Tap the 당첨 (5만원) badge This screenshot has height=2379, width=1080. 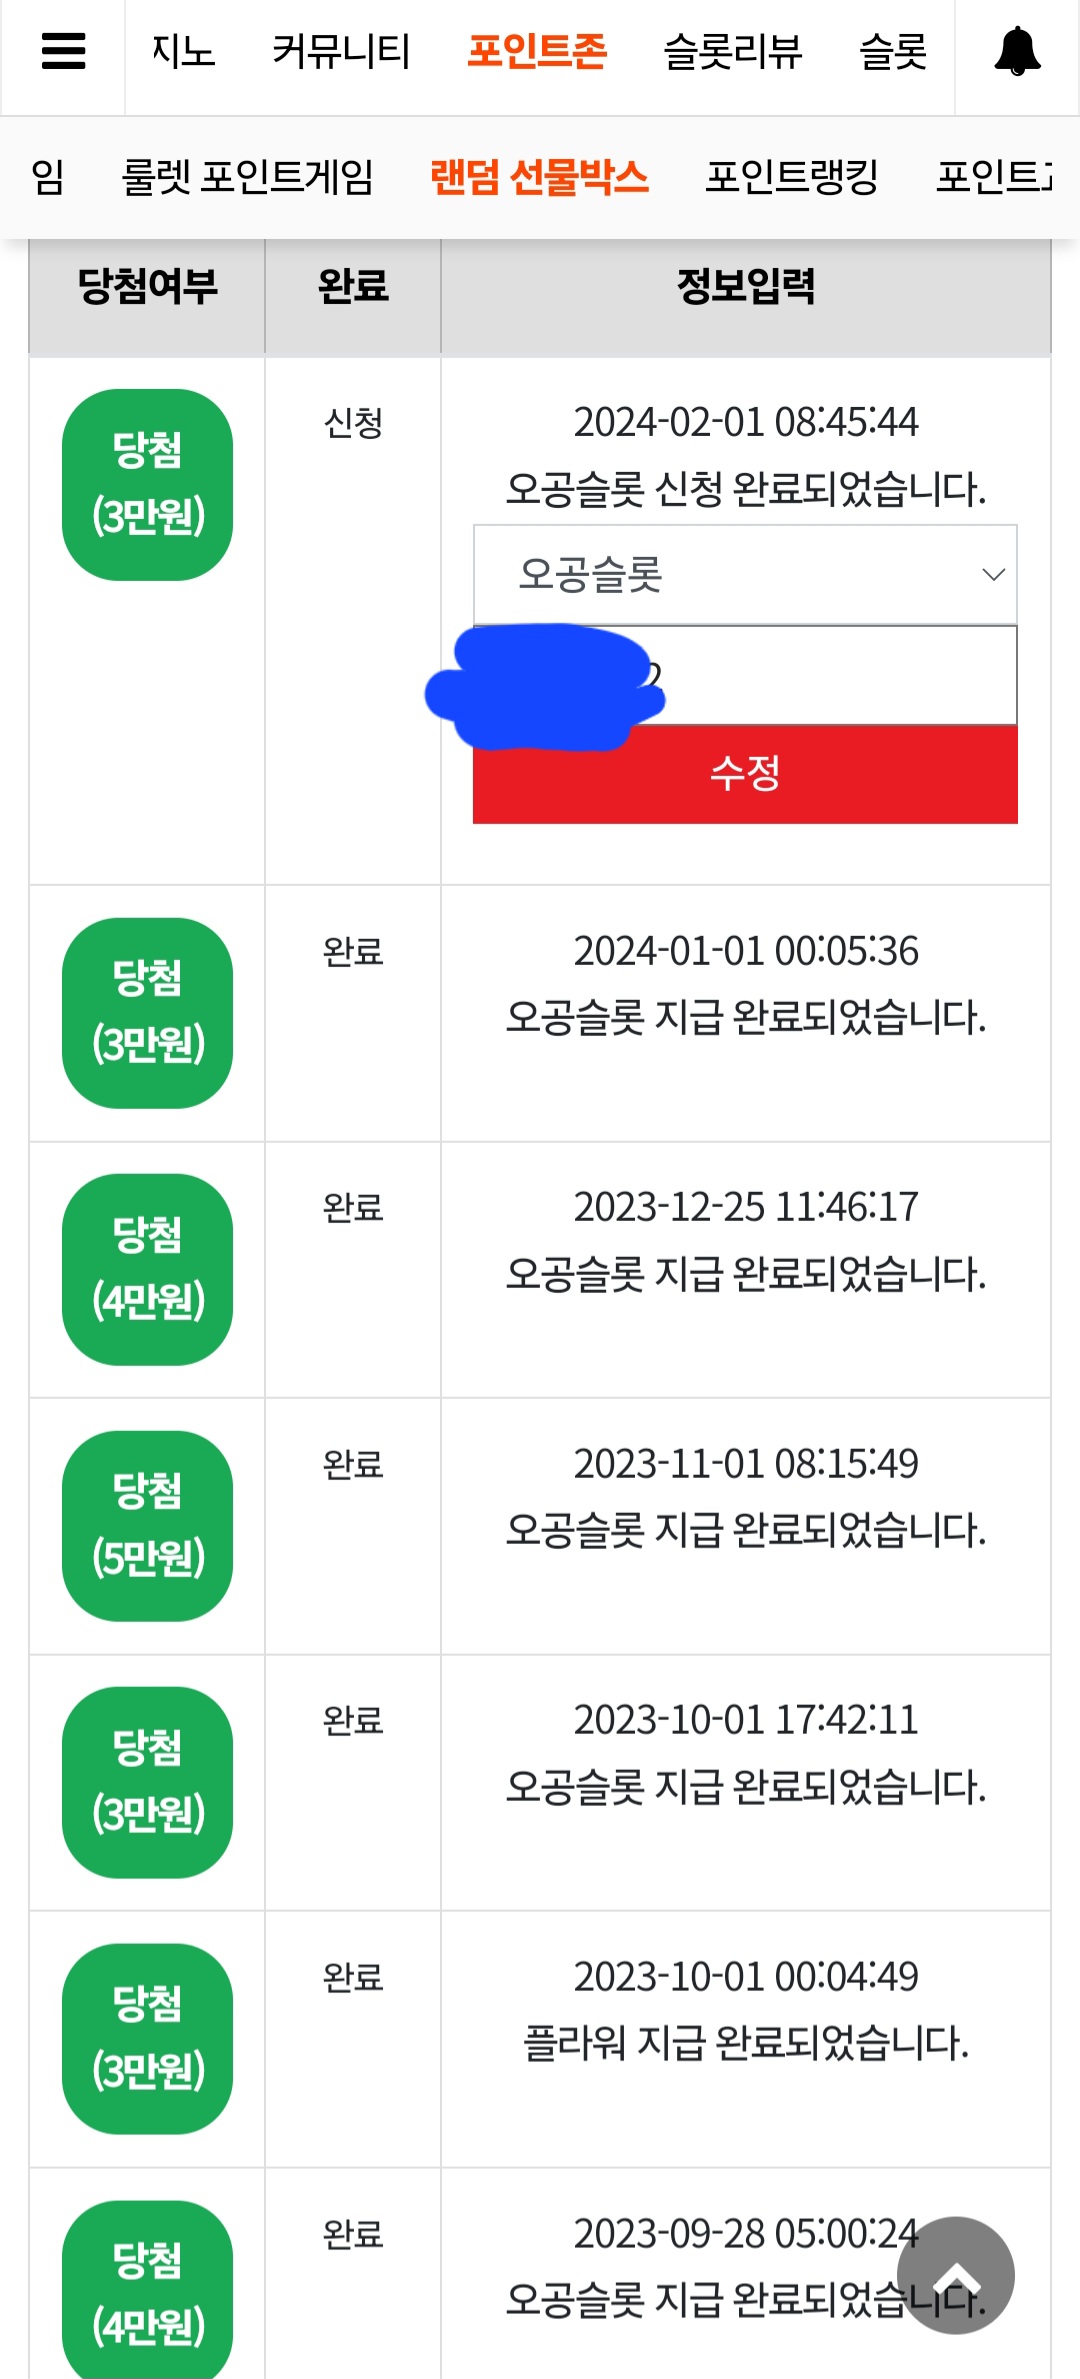coord(147,1526)
